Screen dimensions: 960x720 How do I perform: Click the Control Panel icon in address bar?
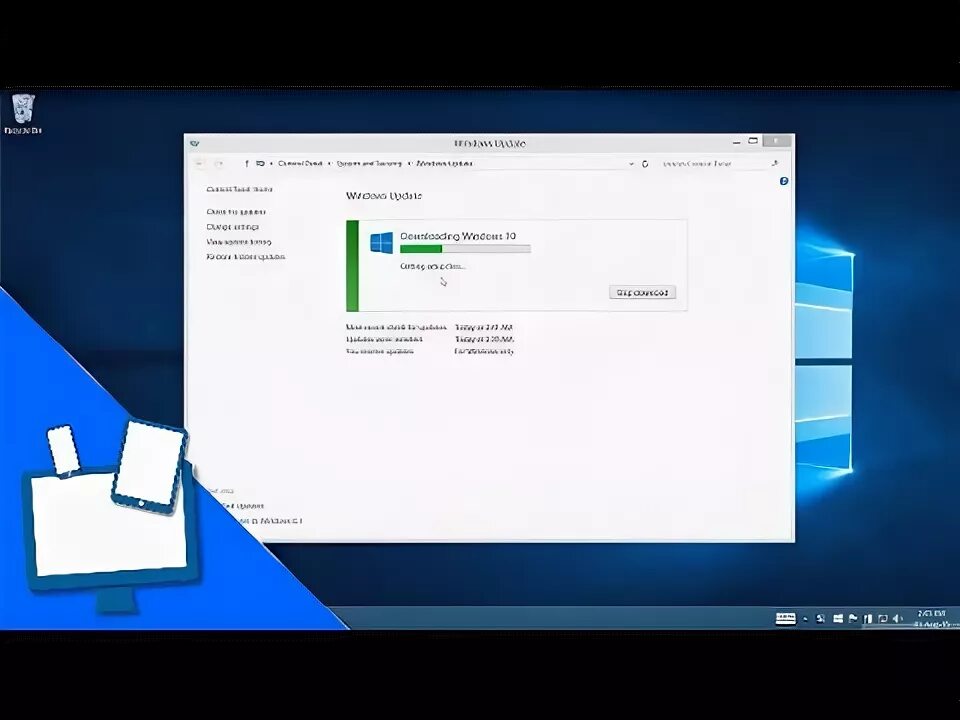tap(260, 163)
